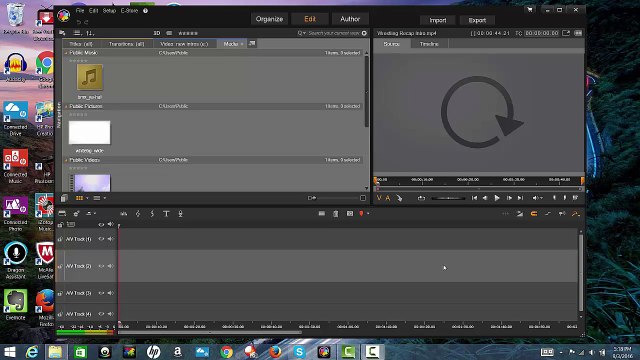The width and height of the screenshot is (640, 360).
Task: Click the preview scrubber bar
Action: (x=478, y=189)
